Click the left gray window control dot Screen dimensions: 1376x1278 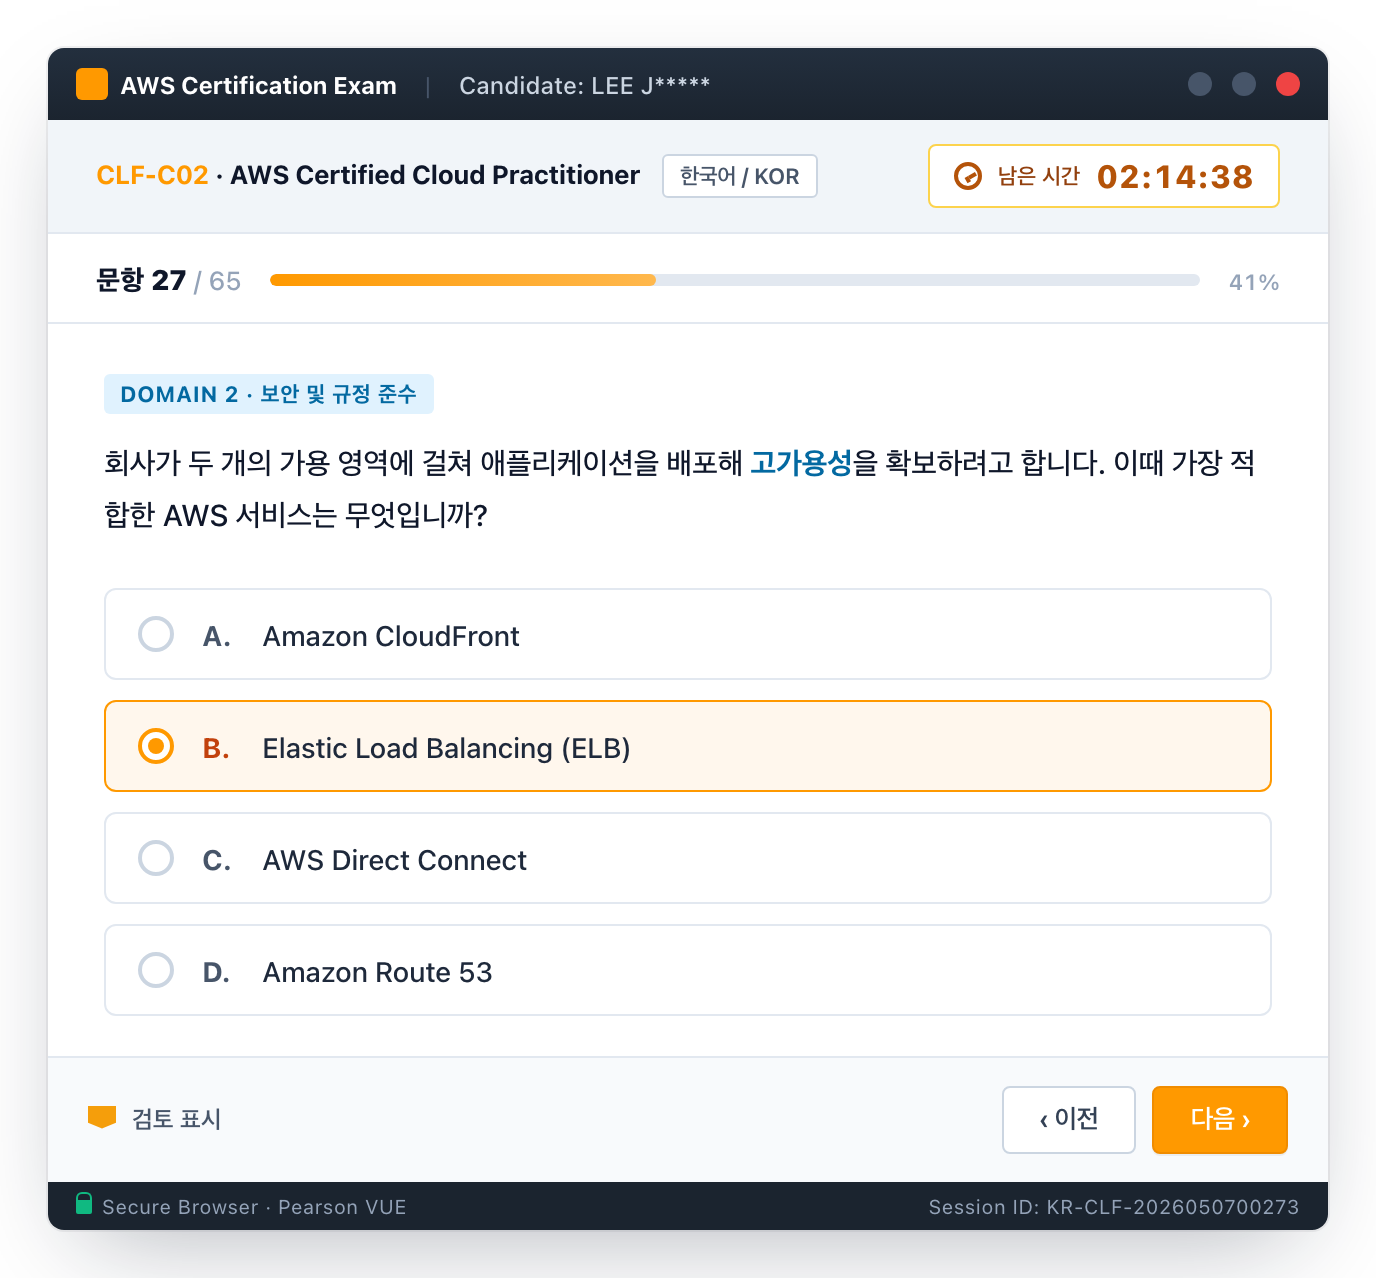1200,84
